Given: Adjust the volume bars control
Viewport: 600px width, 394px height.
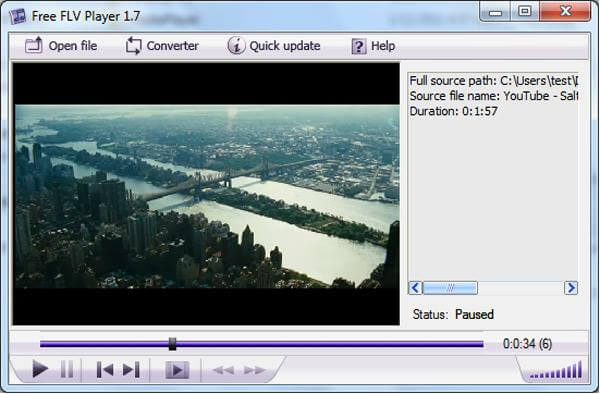Looking at the screenshot, I should click(556, 370).
